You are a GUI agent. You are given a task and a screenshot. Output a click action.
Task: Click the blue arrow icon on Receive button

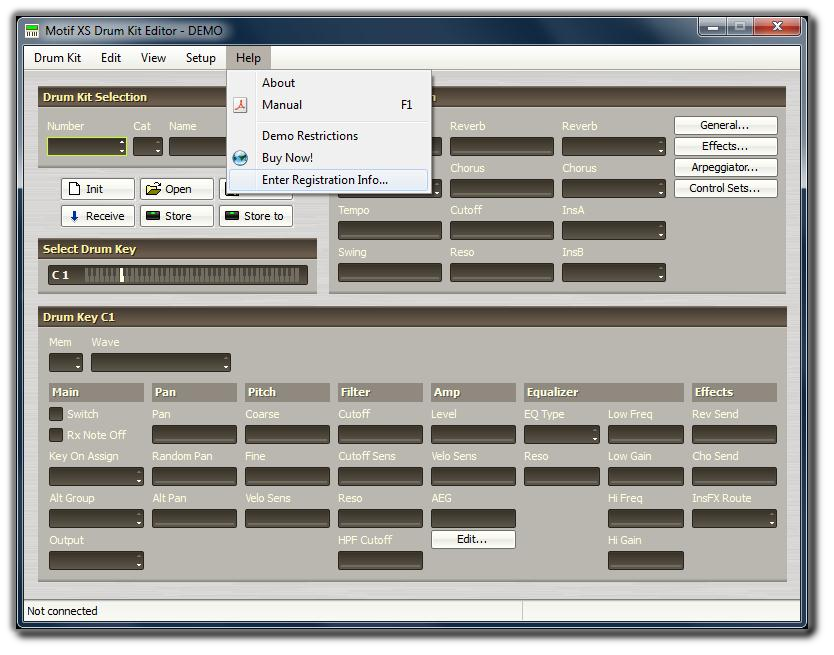74,216
